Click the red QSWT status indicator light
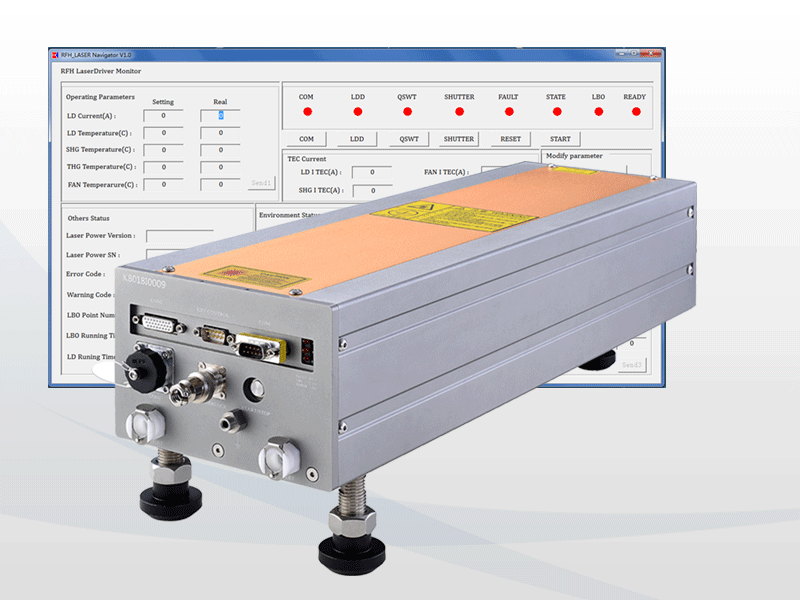Screen dimensions: 800x600 click(407, 112)
